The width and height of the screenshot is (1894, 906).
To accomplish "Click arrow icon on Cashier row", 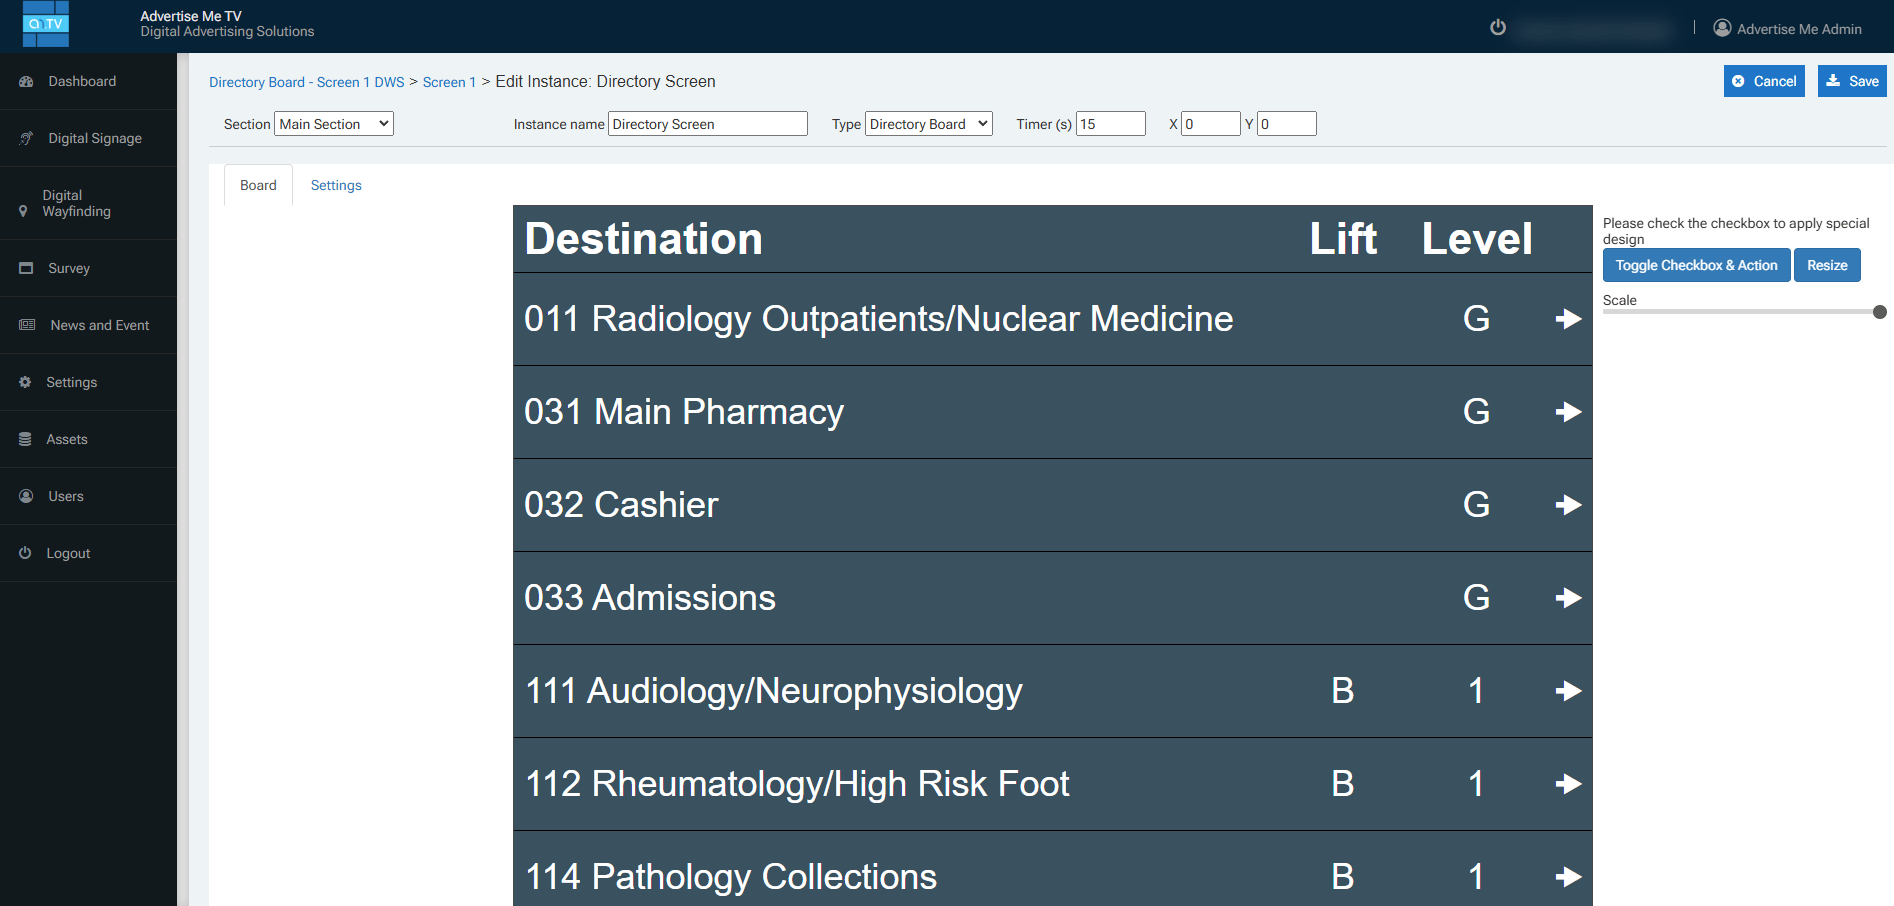I will (x=1568, y=505).
